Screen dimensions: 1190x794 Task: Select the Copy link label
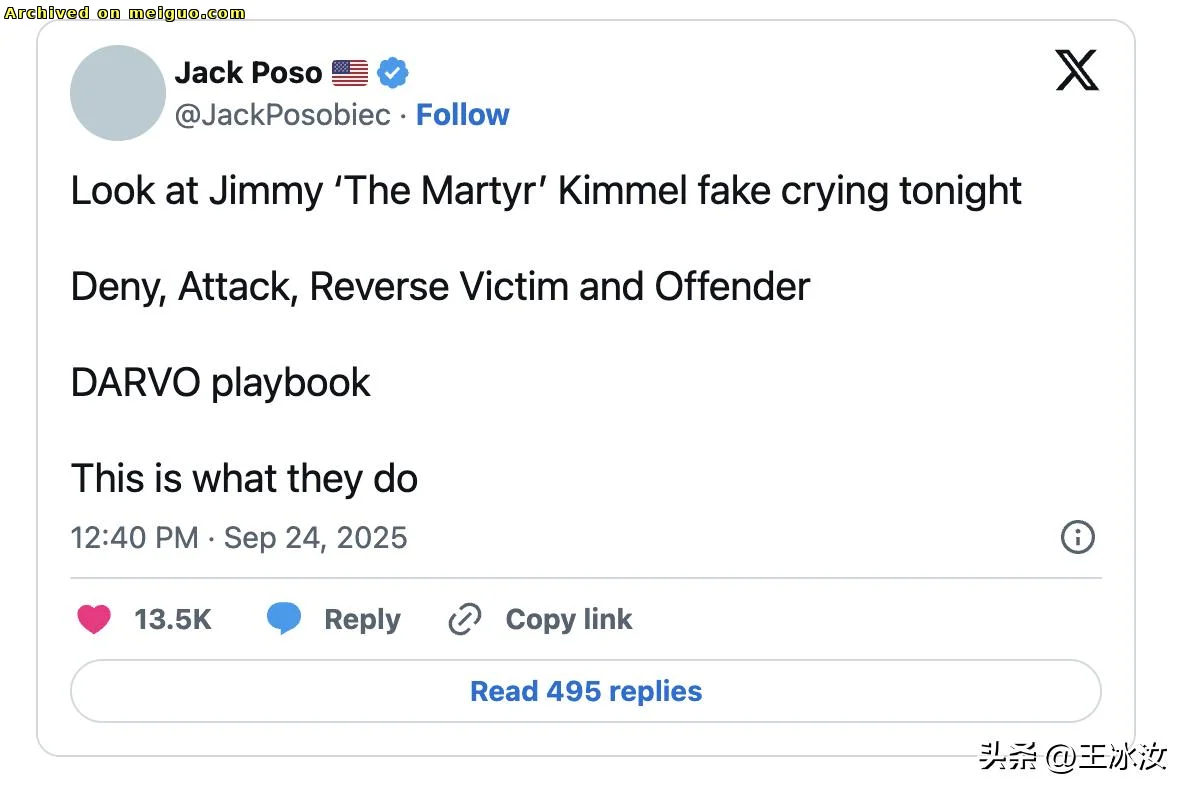pyautogui.click(x=568, y=619)
